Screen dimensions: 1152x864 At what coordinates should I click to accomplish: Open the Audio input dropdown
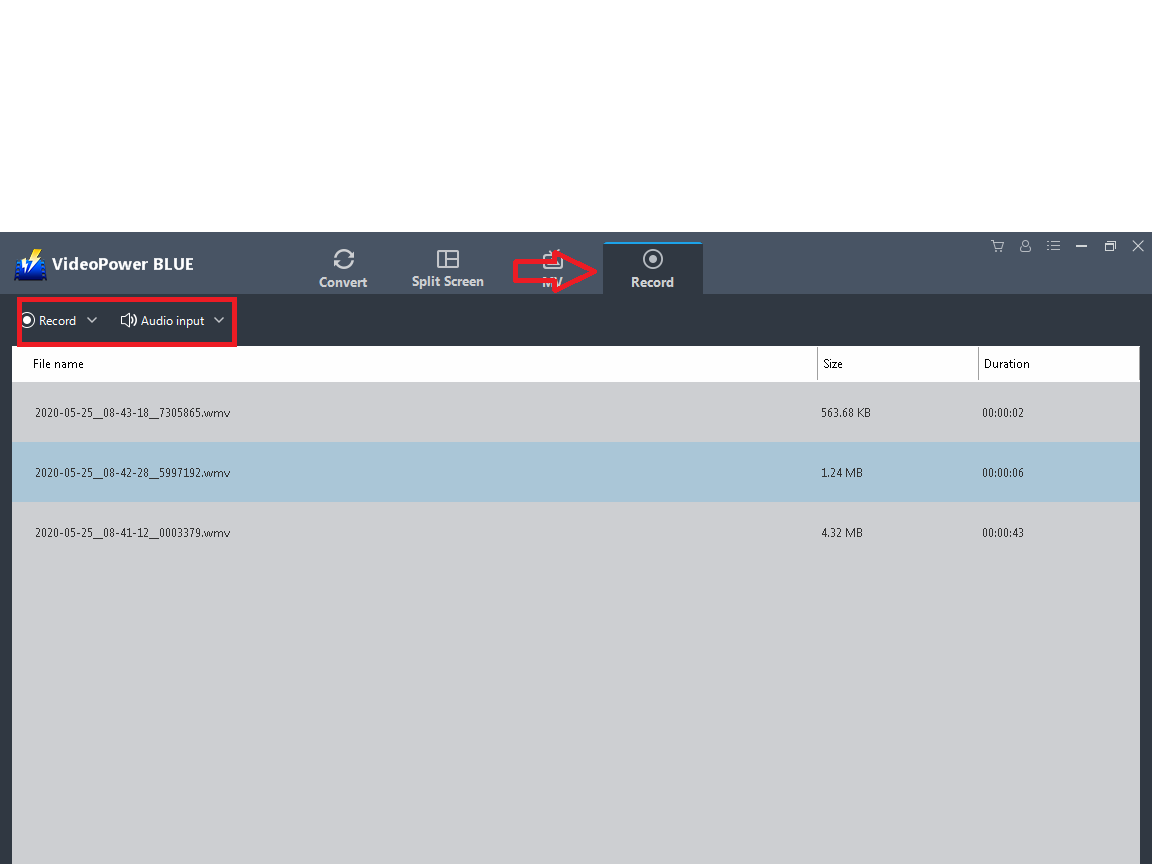pos(219,320)
